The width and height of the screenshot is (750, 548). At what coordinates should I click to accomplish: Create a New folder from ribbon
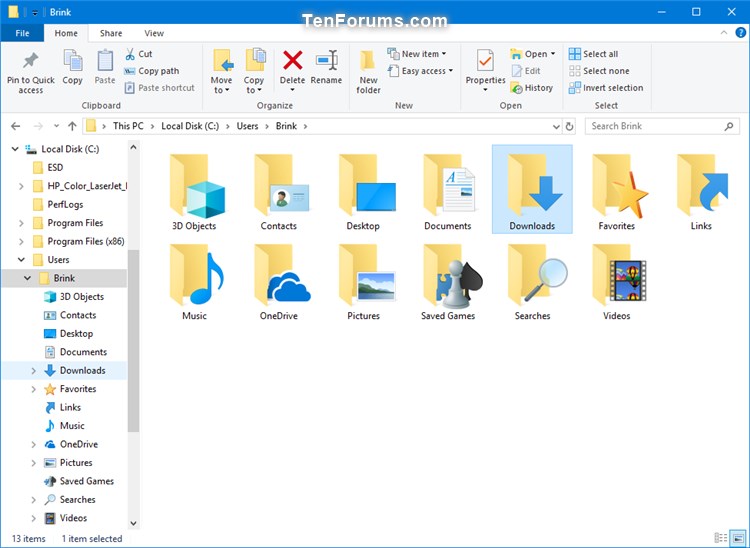pos(368,72)
